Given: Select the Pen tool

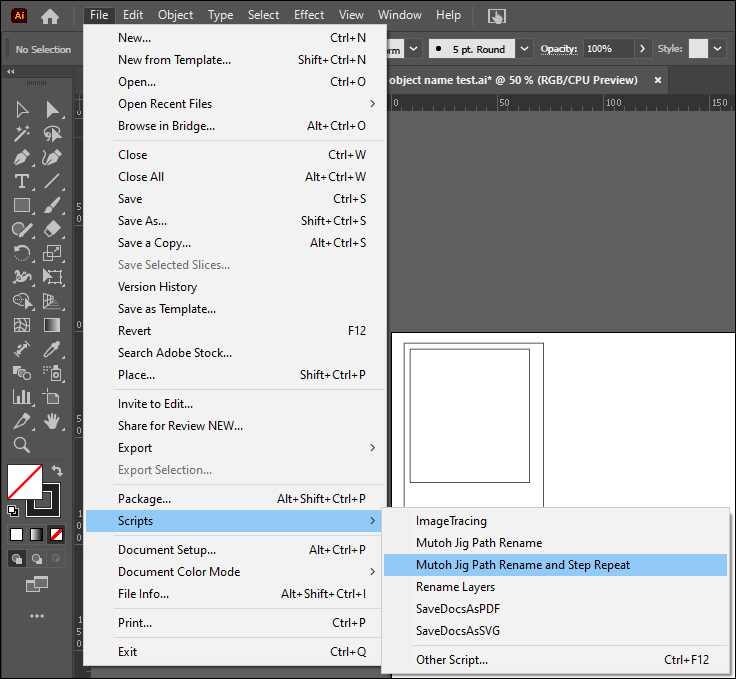Looking at the screenshot, I should tap(22, 158).
